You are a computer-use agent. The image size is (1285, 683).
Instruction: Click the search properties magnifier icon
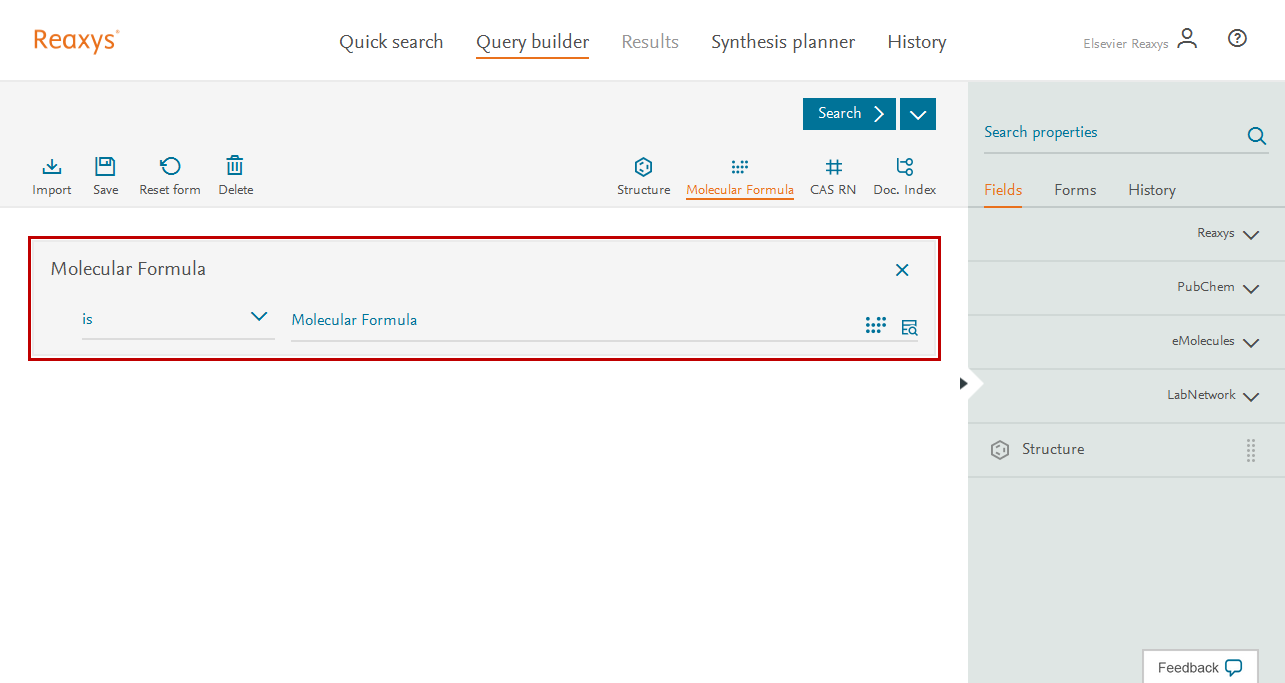1256,137
